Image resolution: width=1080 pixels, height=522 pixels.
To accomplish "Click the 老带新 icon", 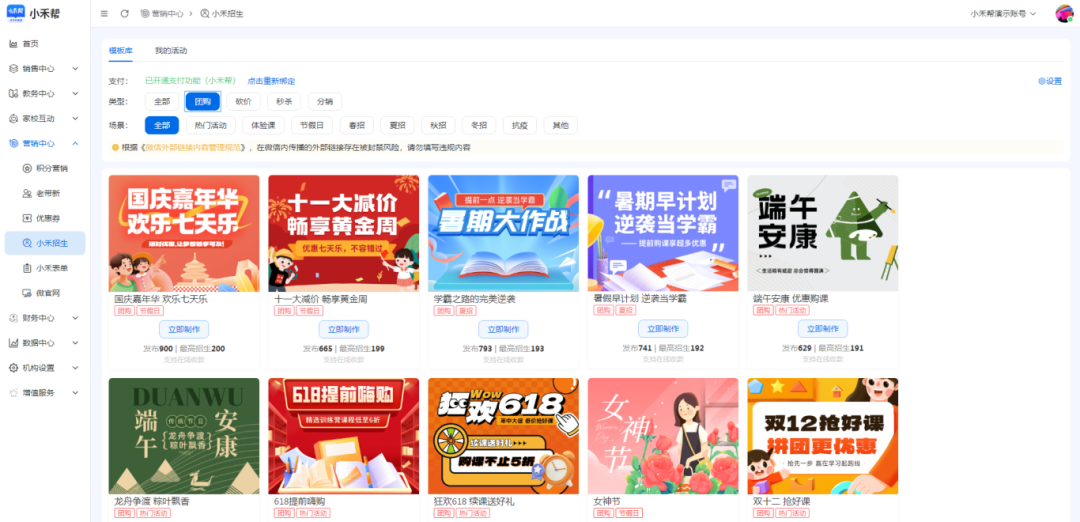I will coord(27,194).
